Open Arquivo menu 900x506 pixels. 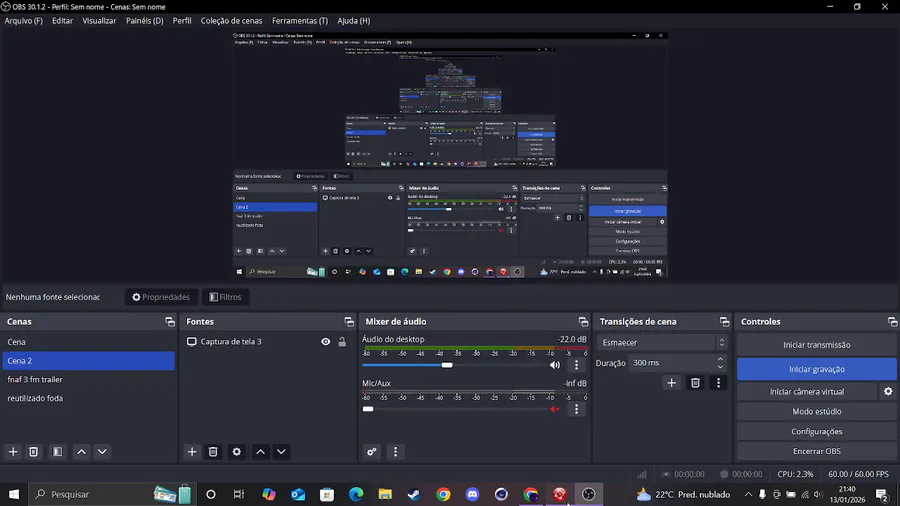click(24, 21)
